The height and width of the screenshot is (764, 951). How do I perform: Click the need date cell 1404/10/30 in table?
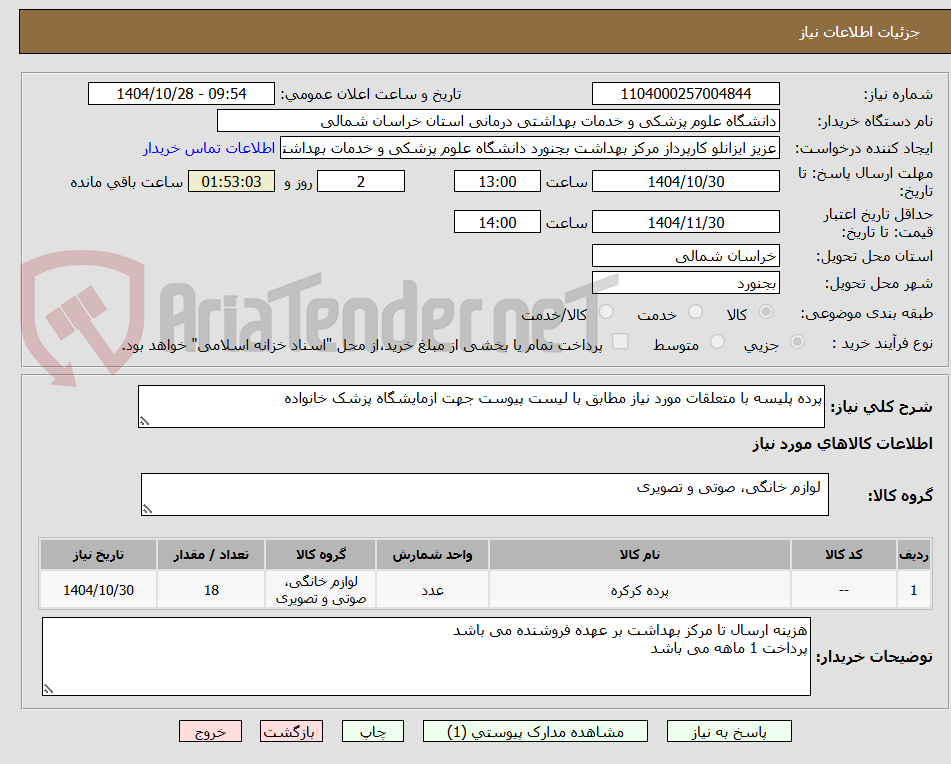[x=98, y=590]
